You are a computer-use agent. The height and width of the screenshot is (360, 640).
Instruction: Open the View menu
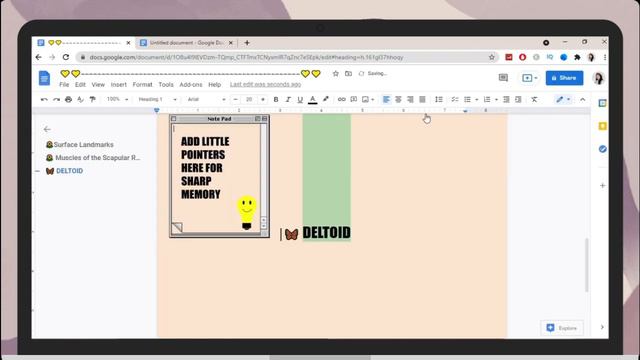[x=98, y=84]
